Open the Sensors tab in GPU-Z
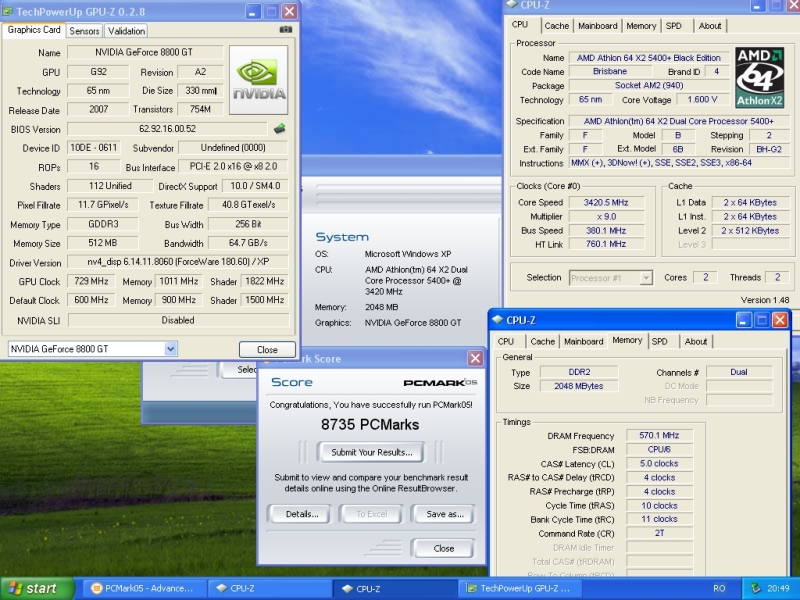Viewport: 800px width, 600px height. point(84,31)
